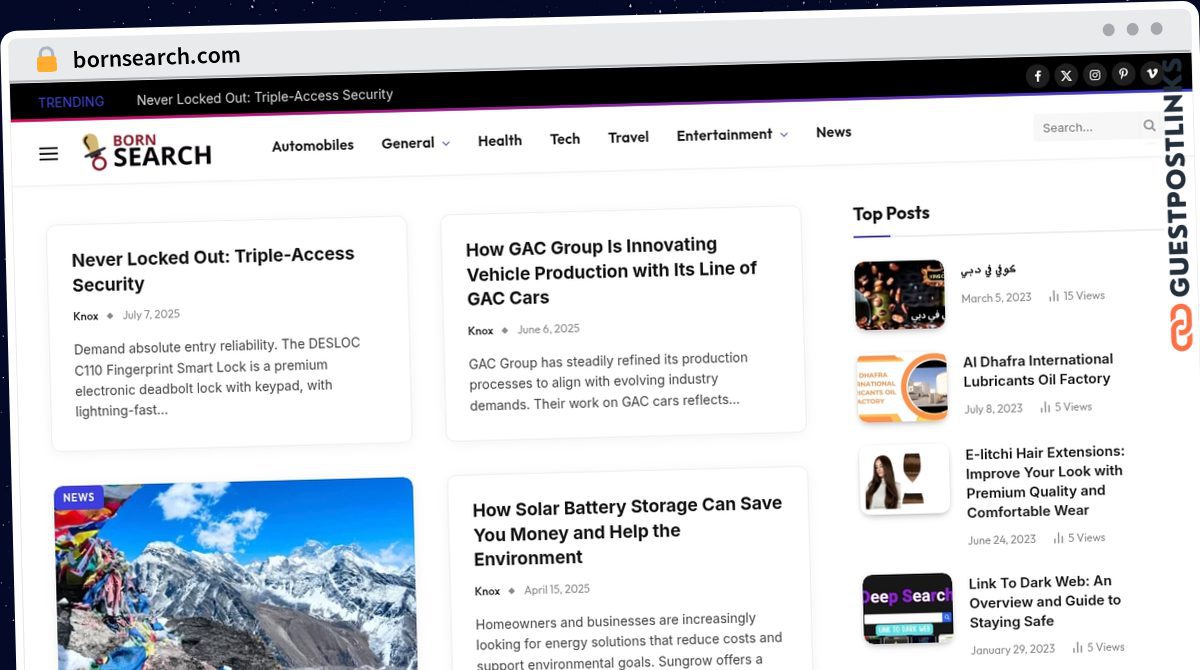This screenshot has height=670, width=1200.
Task: Open How GAC Group Is Innovating article
Action: point(611,271)
